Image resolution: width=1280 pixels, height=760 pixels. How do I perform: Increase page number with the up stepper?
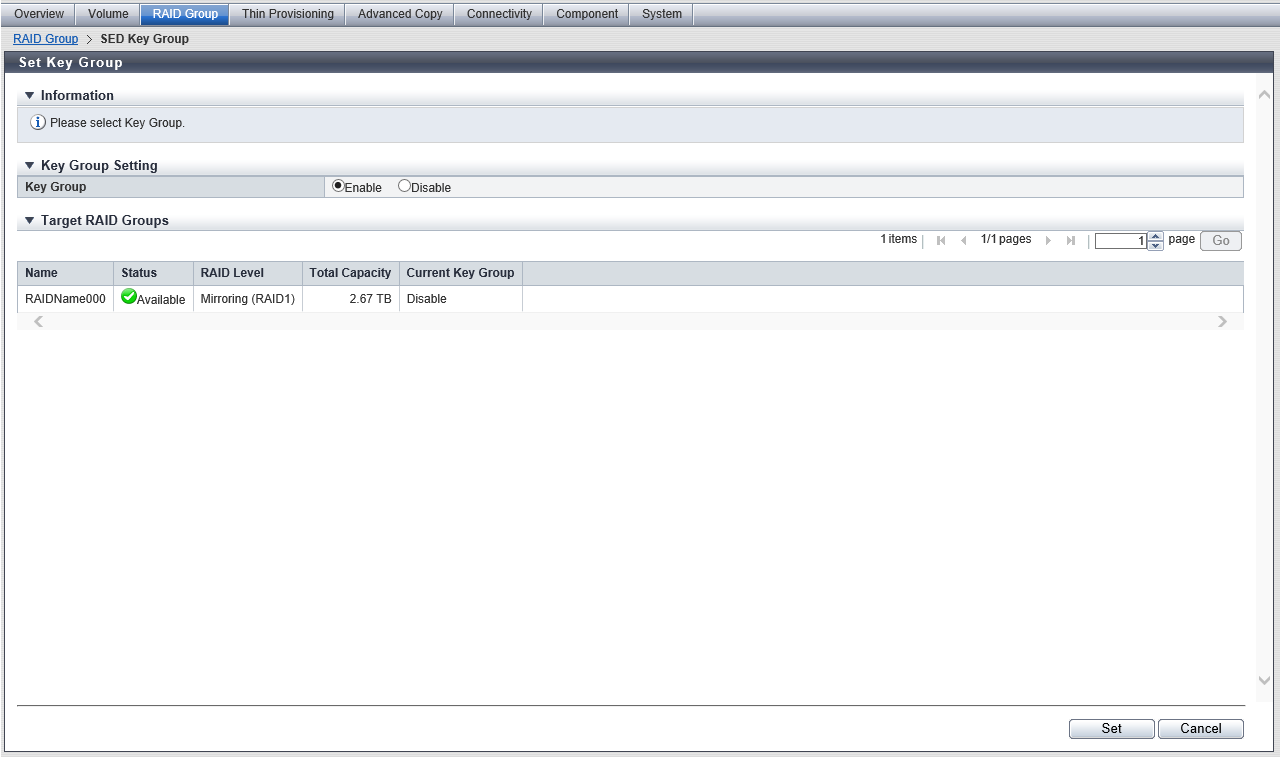click(1156, 237)
